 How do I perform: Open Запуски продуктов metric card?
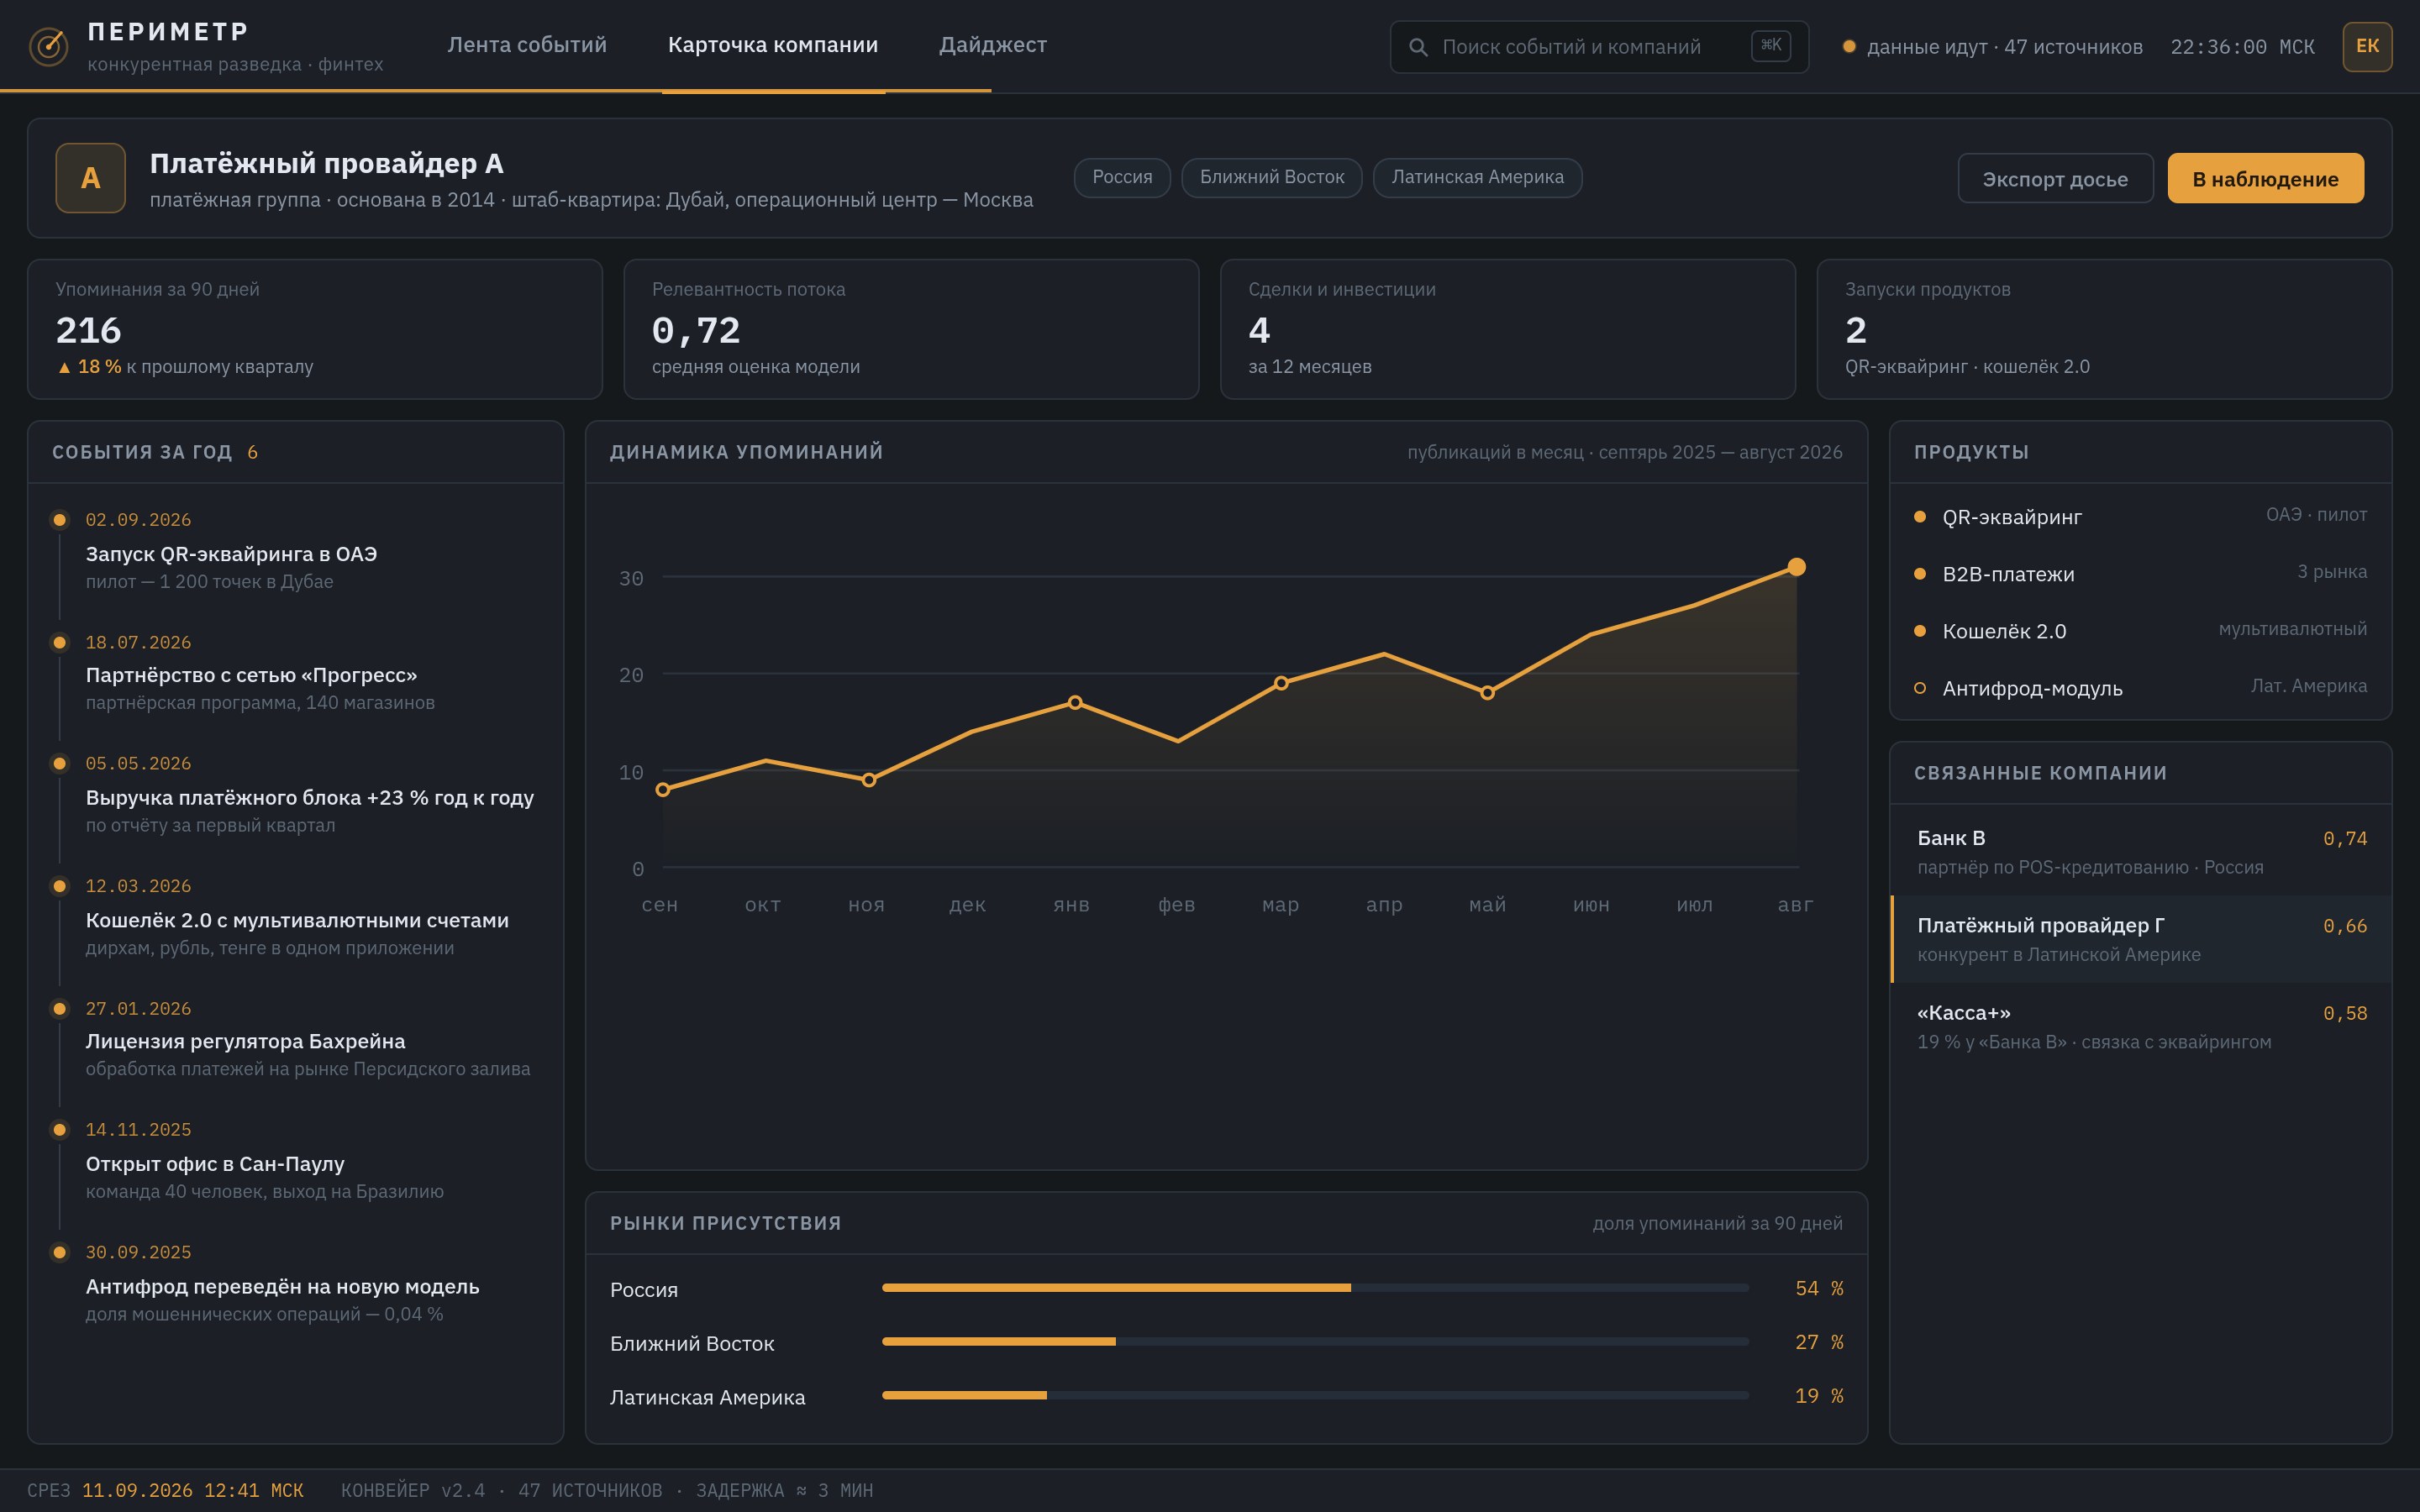point(2104,329)
